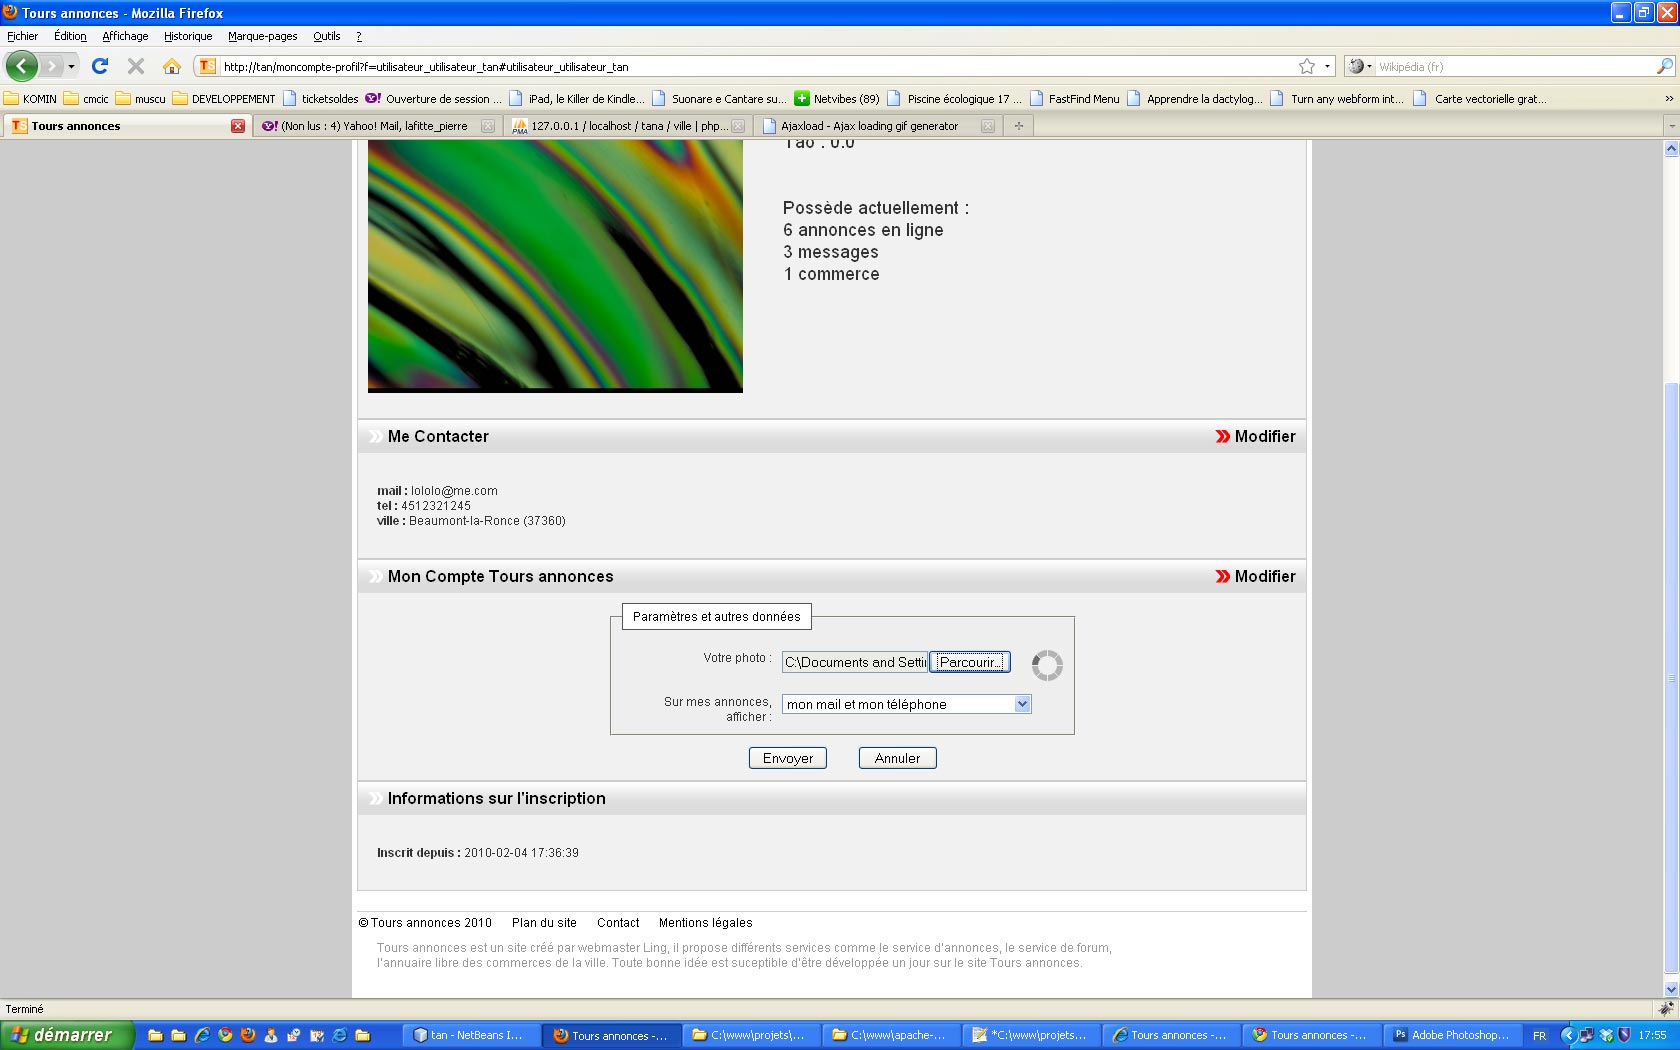The height and width of the screenshot is (1050, 1680).
Task: Switch to the *C:\www\projets editor taskbar window
Action: tap(1031, 1035)
